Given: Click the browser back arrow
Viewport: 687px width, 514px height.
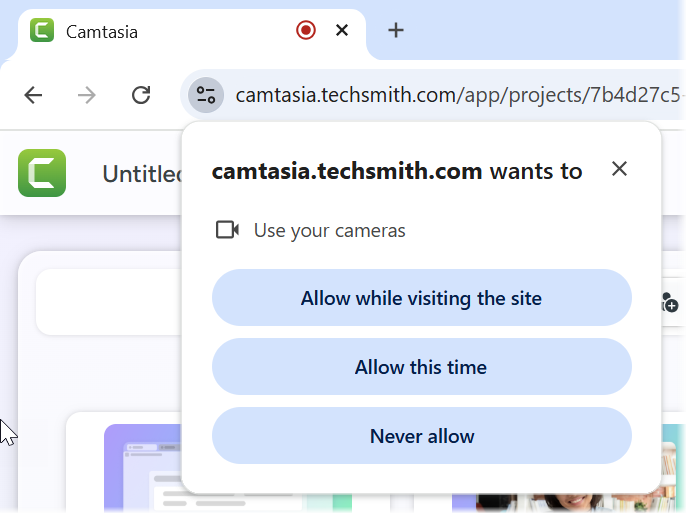Looking at the screenshot, I should tap(33, 95).
